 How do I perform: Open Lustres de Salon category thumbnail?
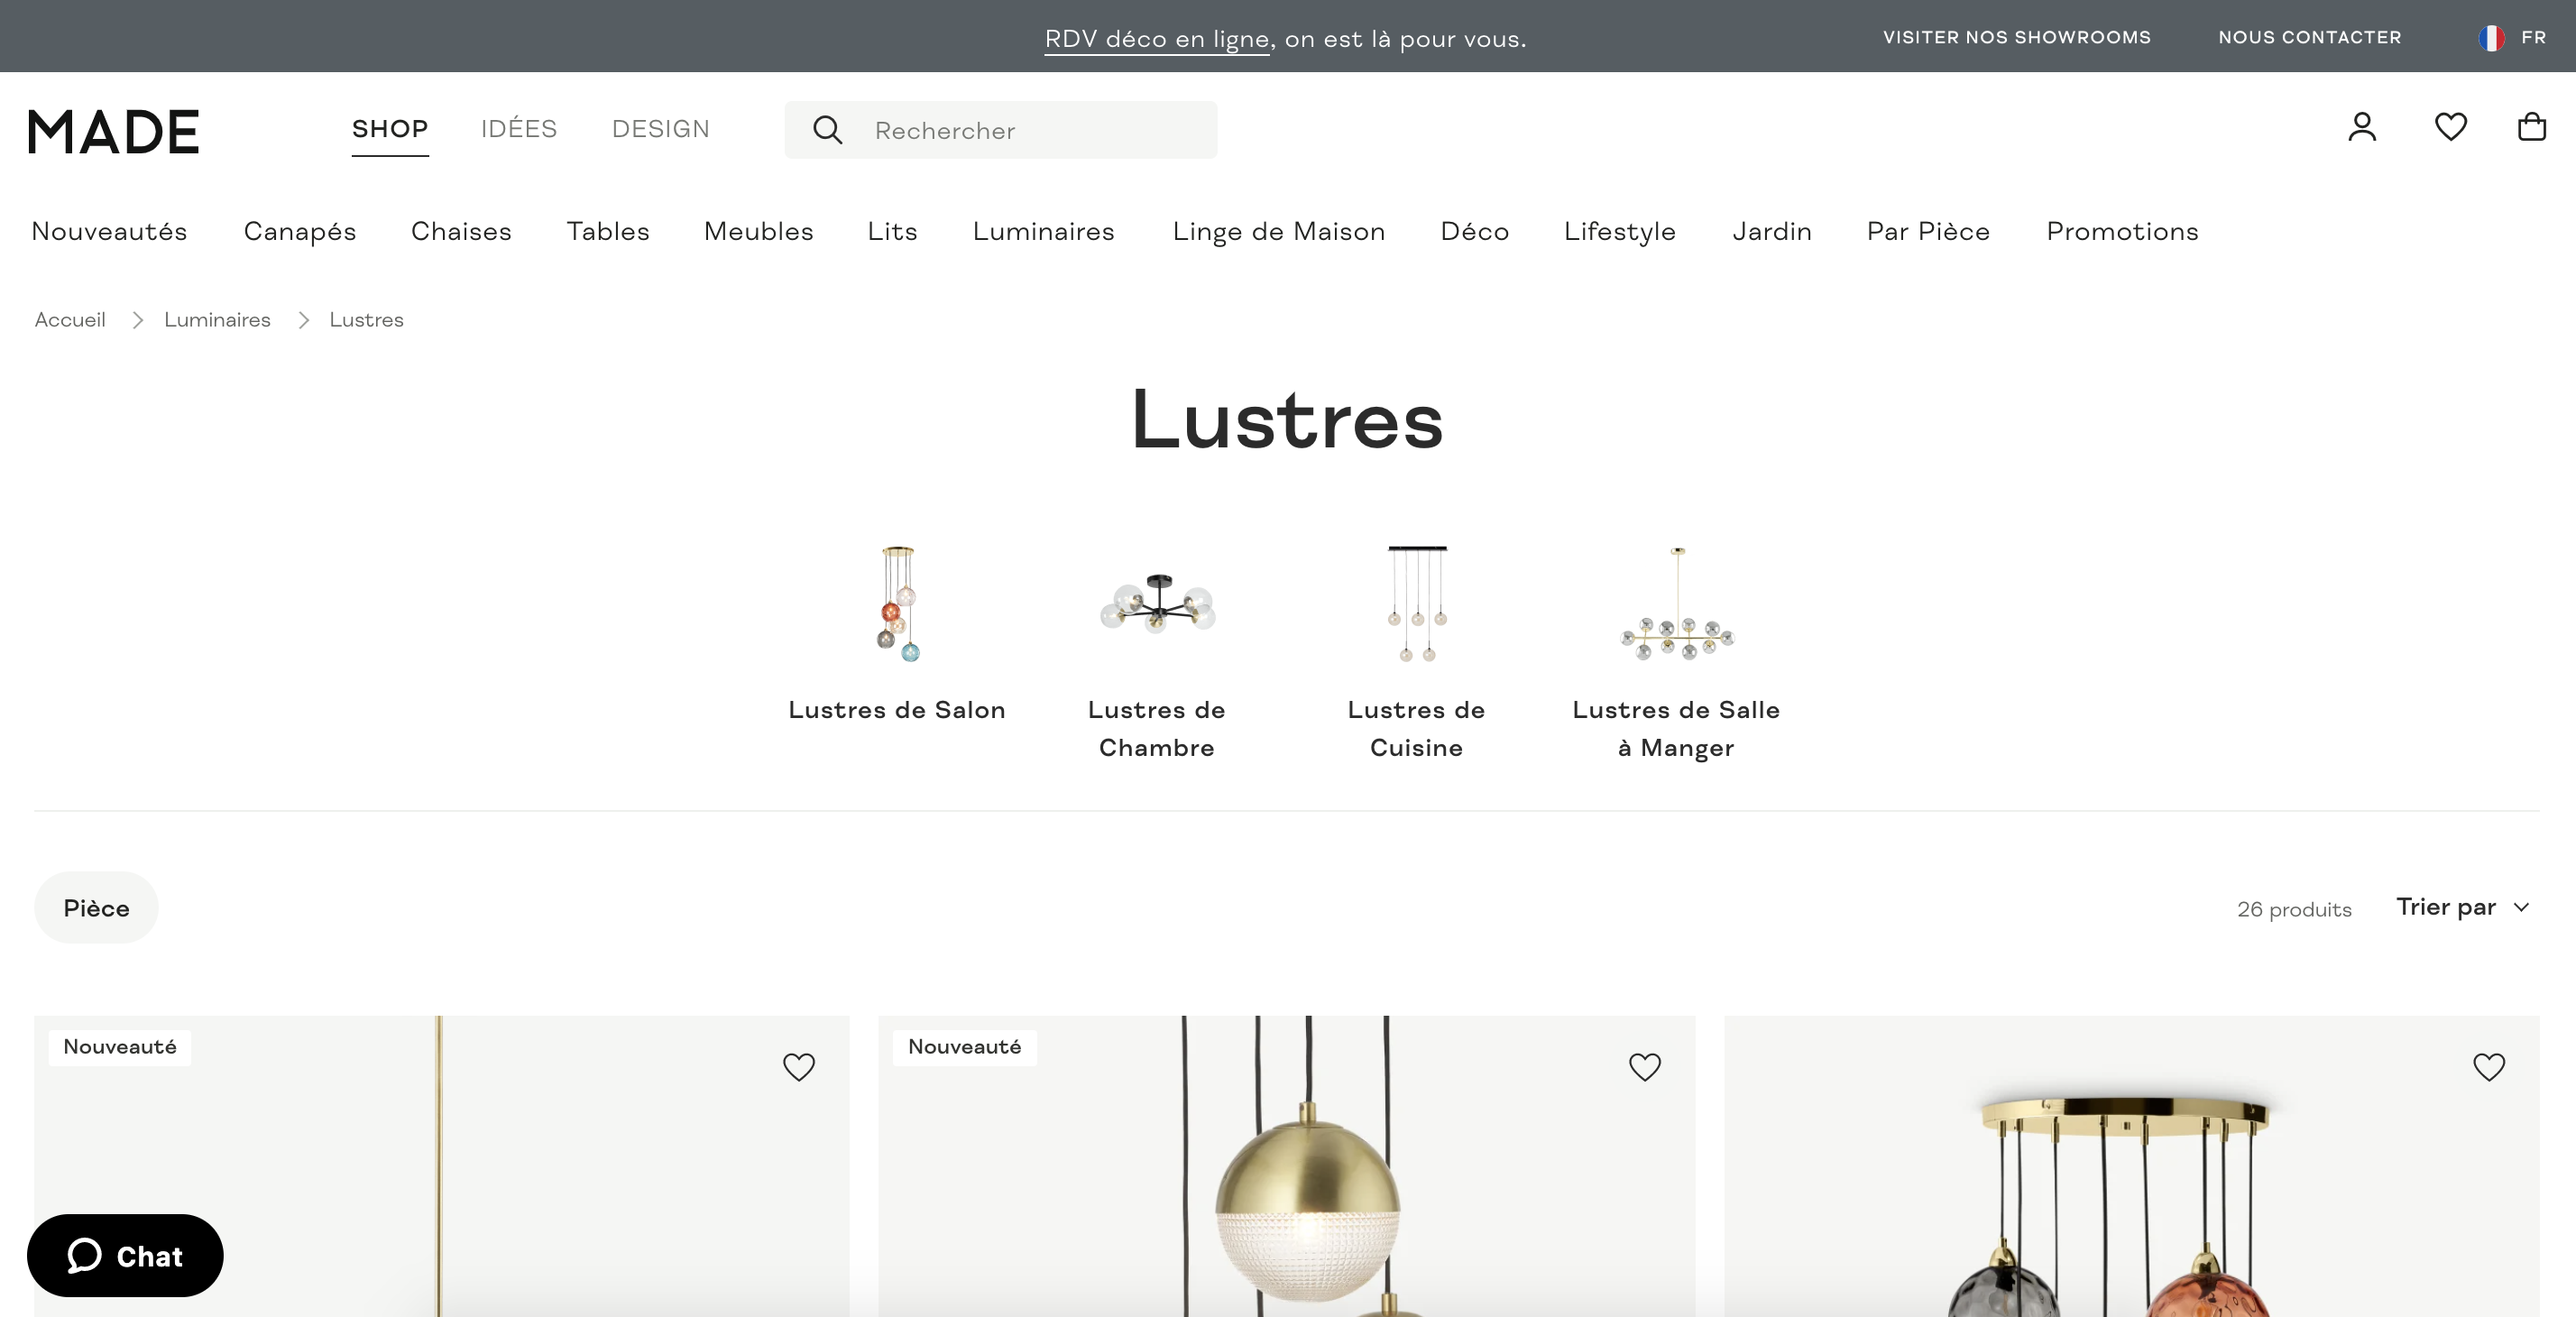click(x=897, y=603)
